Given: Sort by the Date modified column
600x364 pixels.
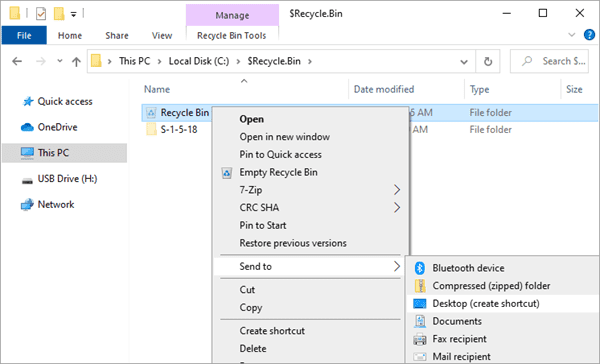Looking at the screenshot, I should (384, 89).
